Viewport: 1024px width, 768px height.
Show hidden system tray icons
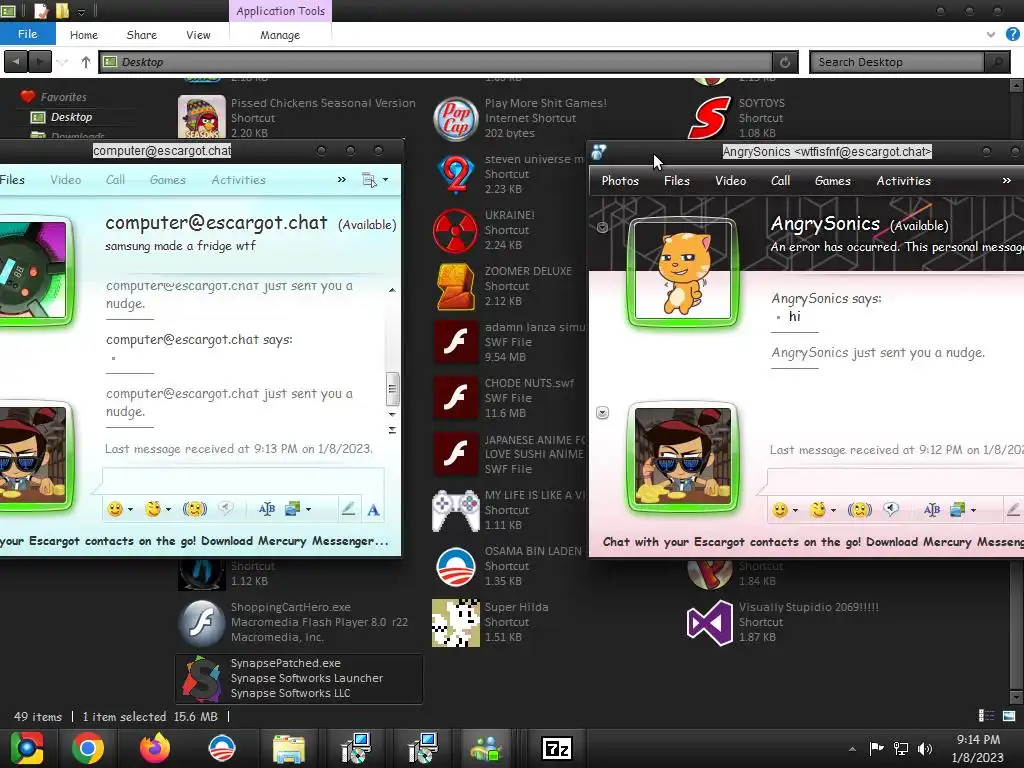pos(852,749)
